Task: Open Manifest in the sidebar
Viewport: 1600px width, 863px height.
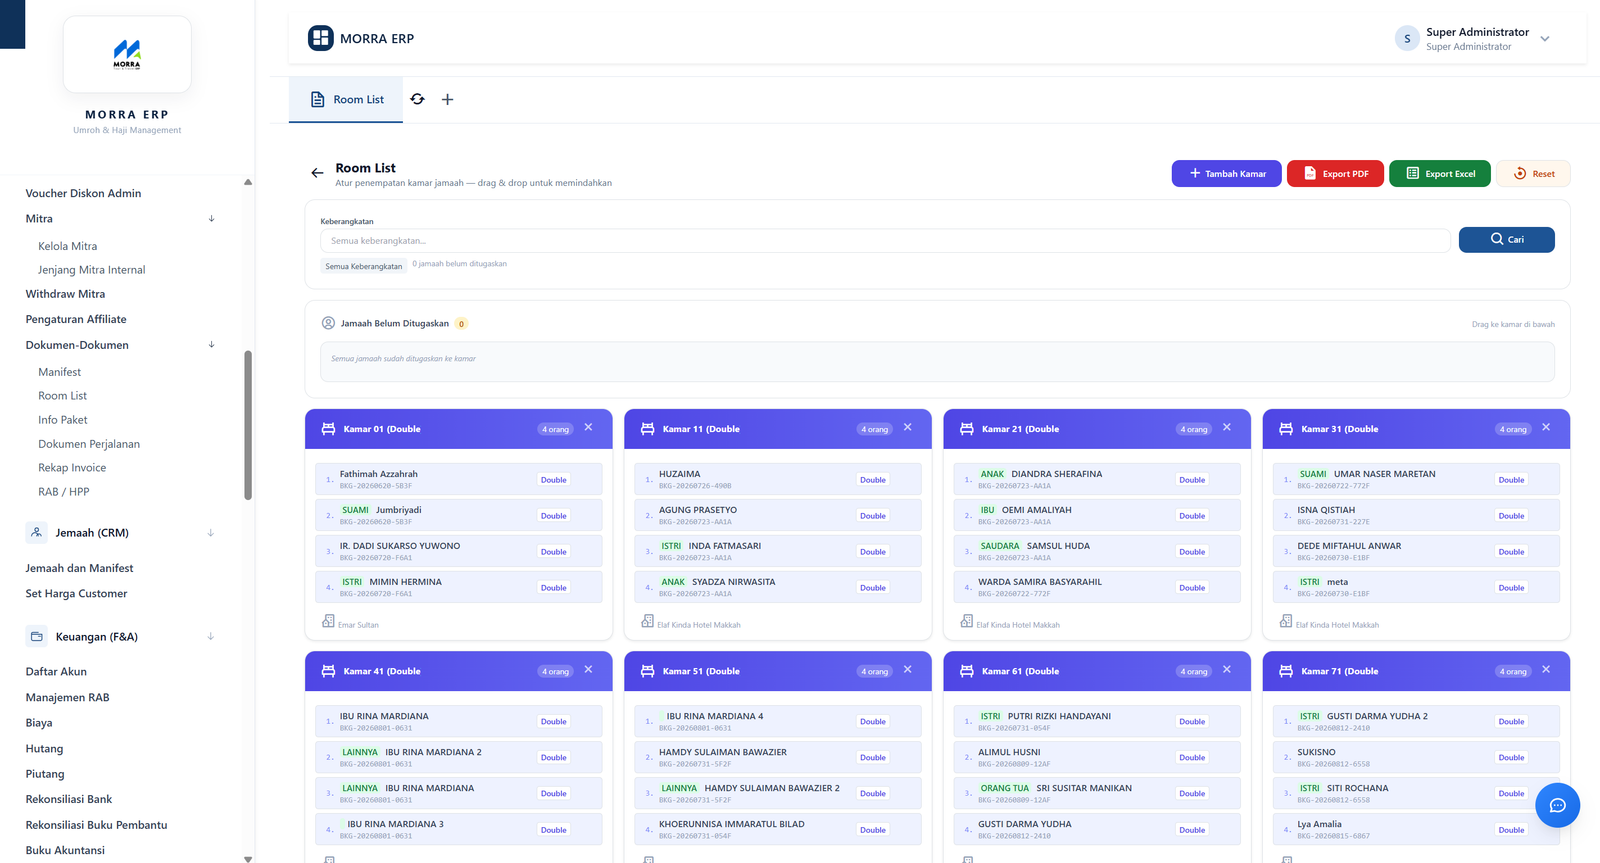Action: [x=60, y=372]
